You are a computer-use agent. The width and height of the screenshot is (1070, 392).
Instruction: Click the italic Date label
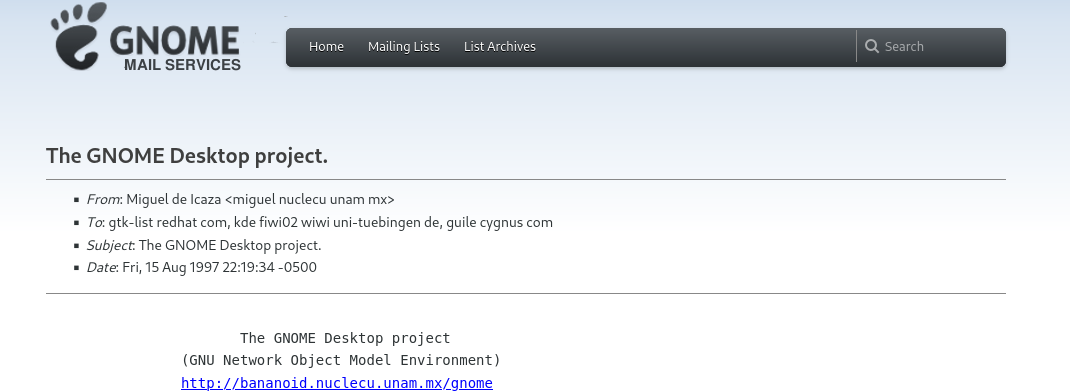pyautogui.click(x=101, y=267)
